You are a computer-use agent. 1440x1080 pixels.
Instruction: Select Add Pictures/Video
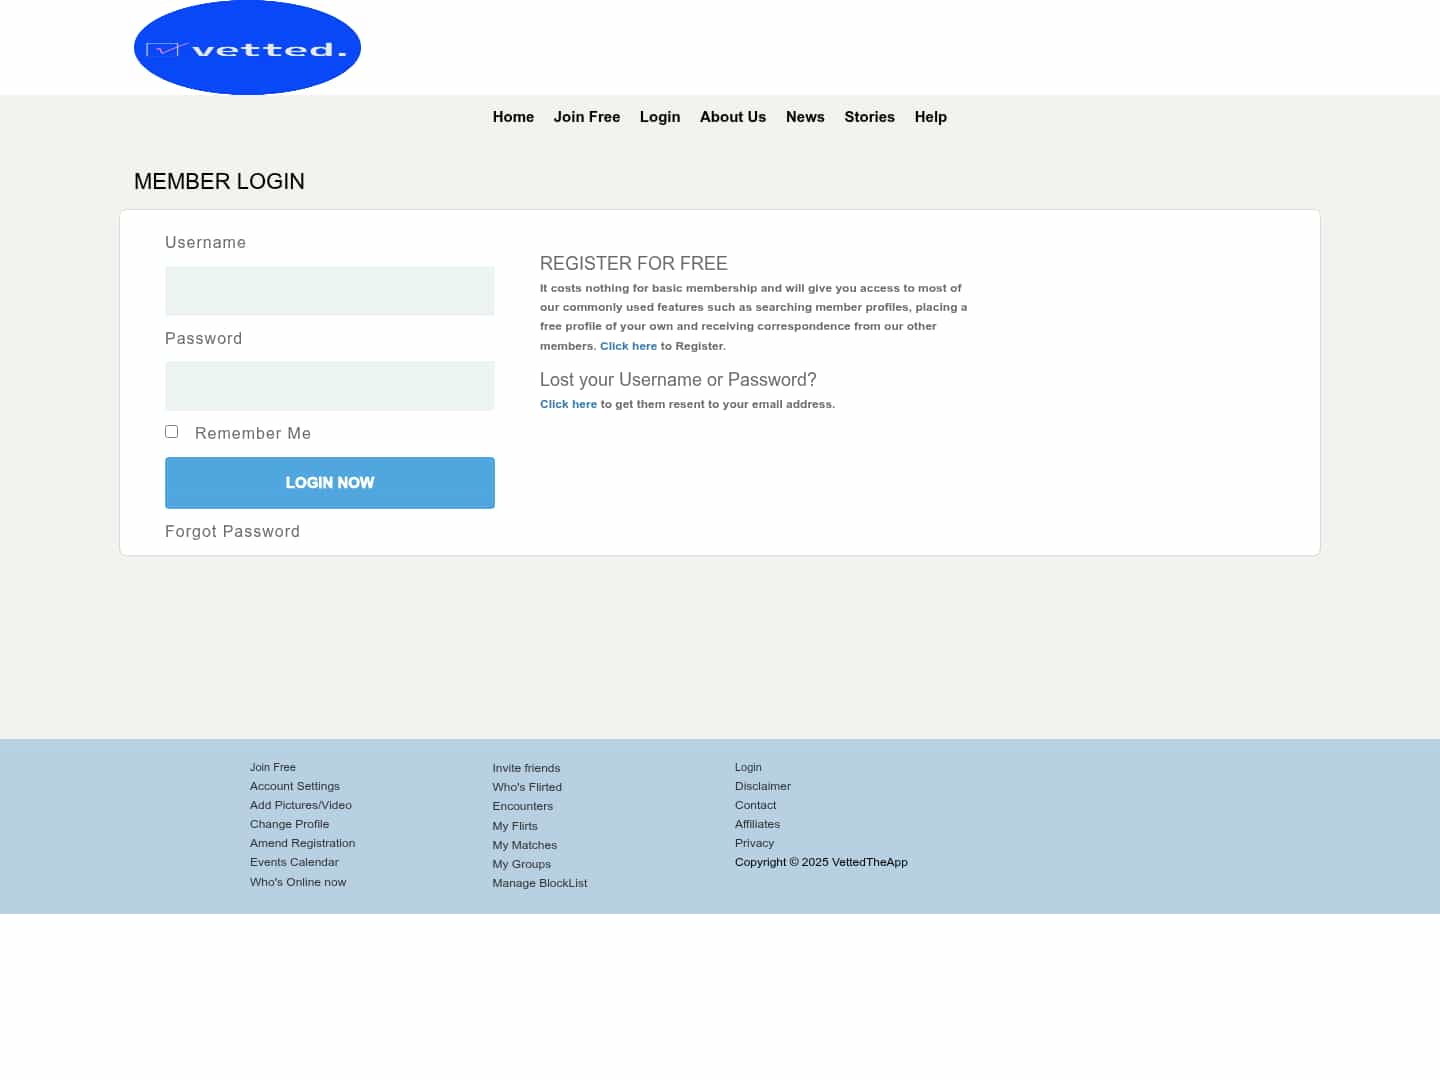301,805
